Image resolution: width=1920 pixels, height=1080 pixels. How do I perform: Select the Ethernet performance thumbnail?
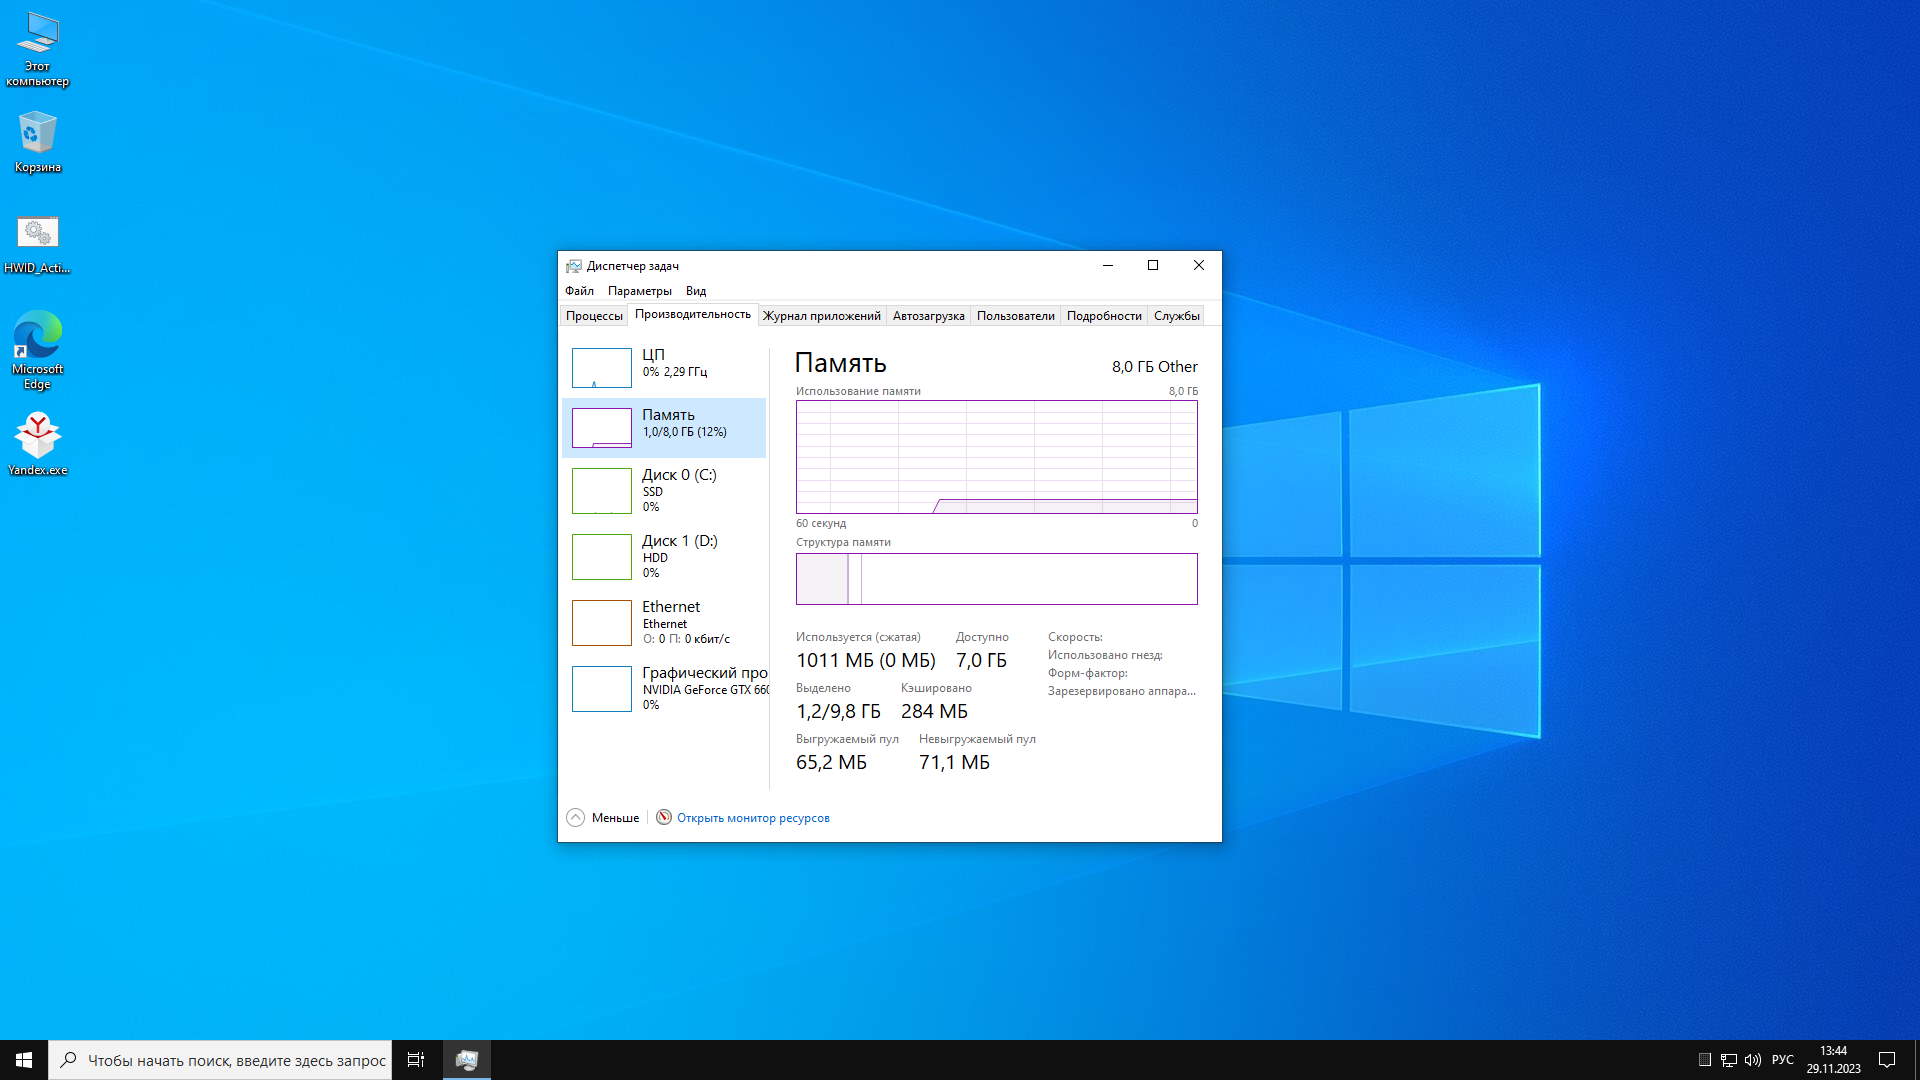pyautogui.click(x=601, y=622)
